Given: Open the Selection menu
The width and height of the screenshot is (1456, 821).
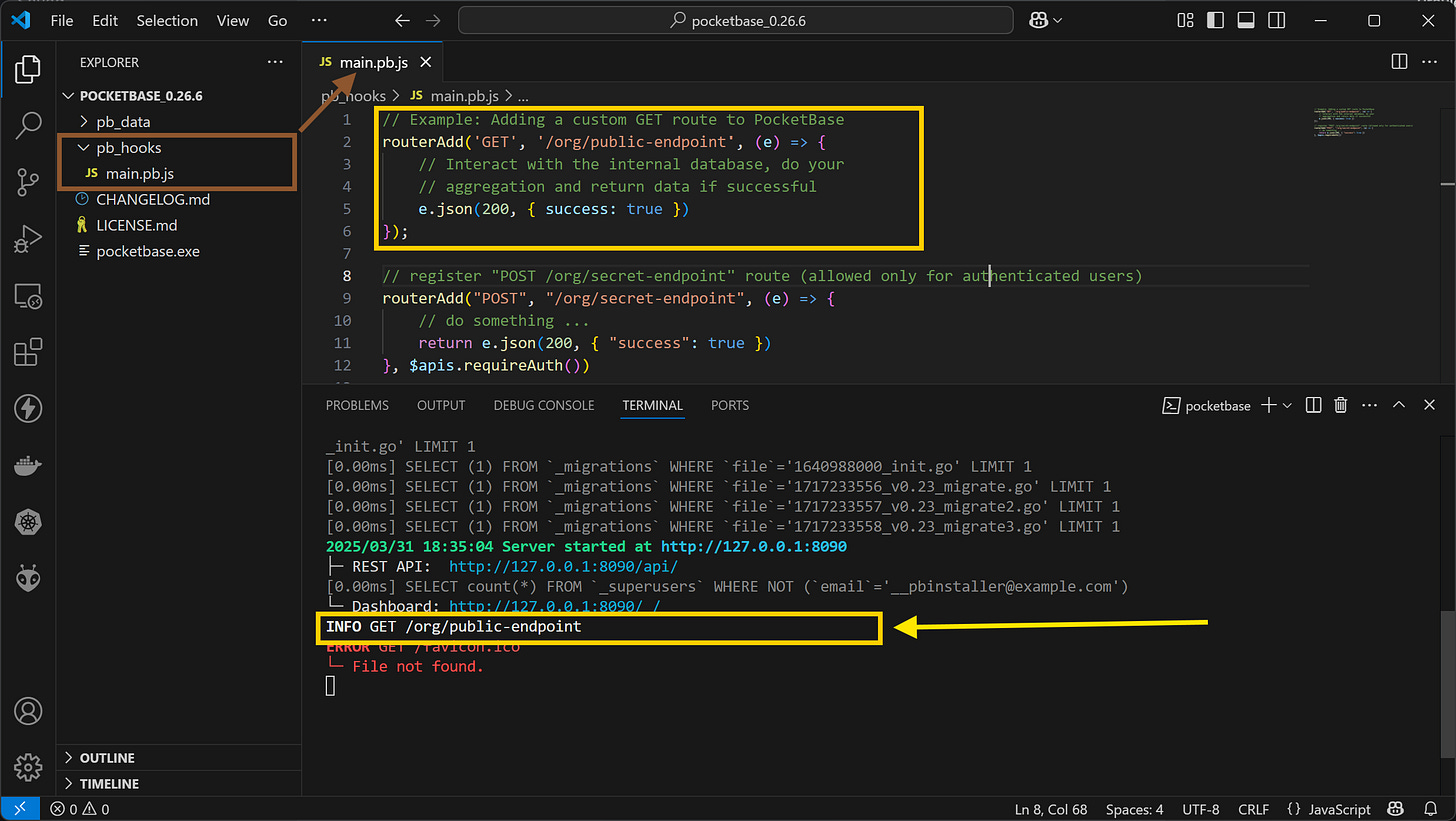Looking at the screenshot, I should point(167,20).
